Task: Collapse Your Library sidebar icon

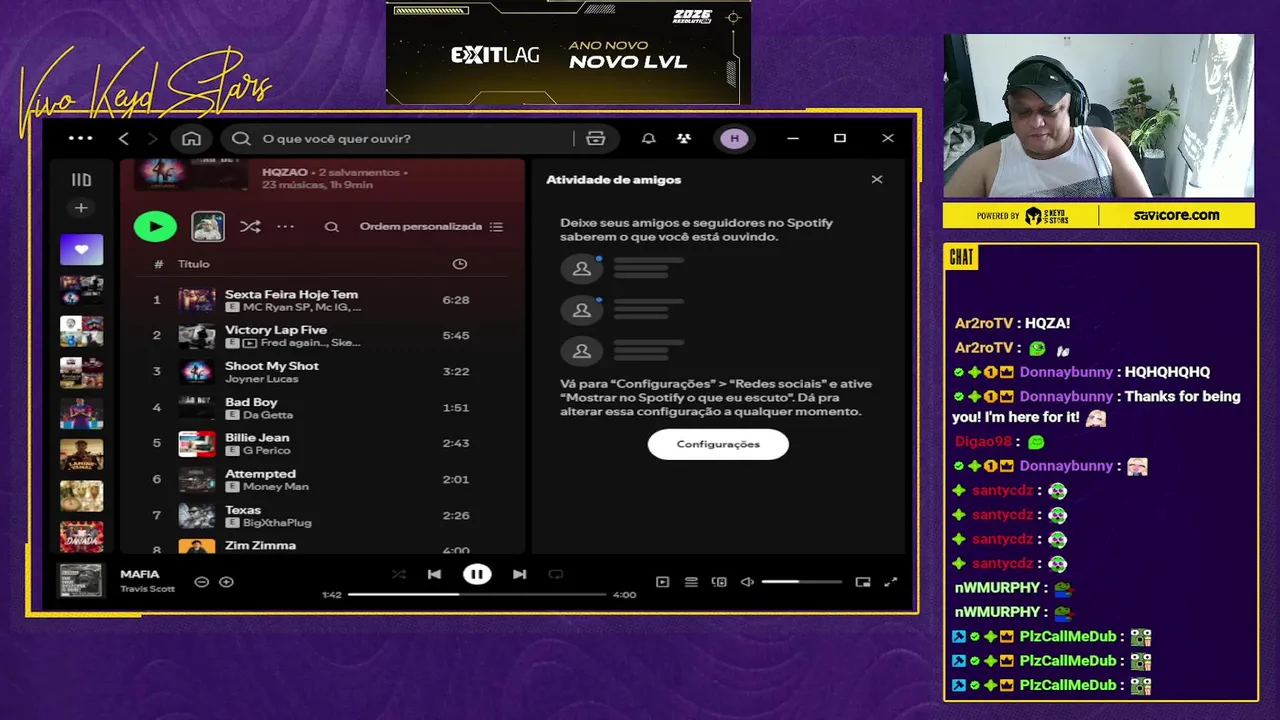Action: click(81, 180)
